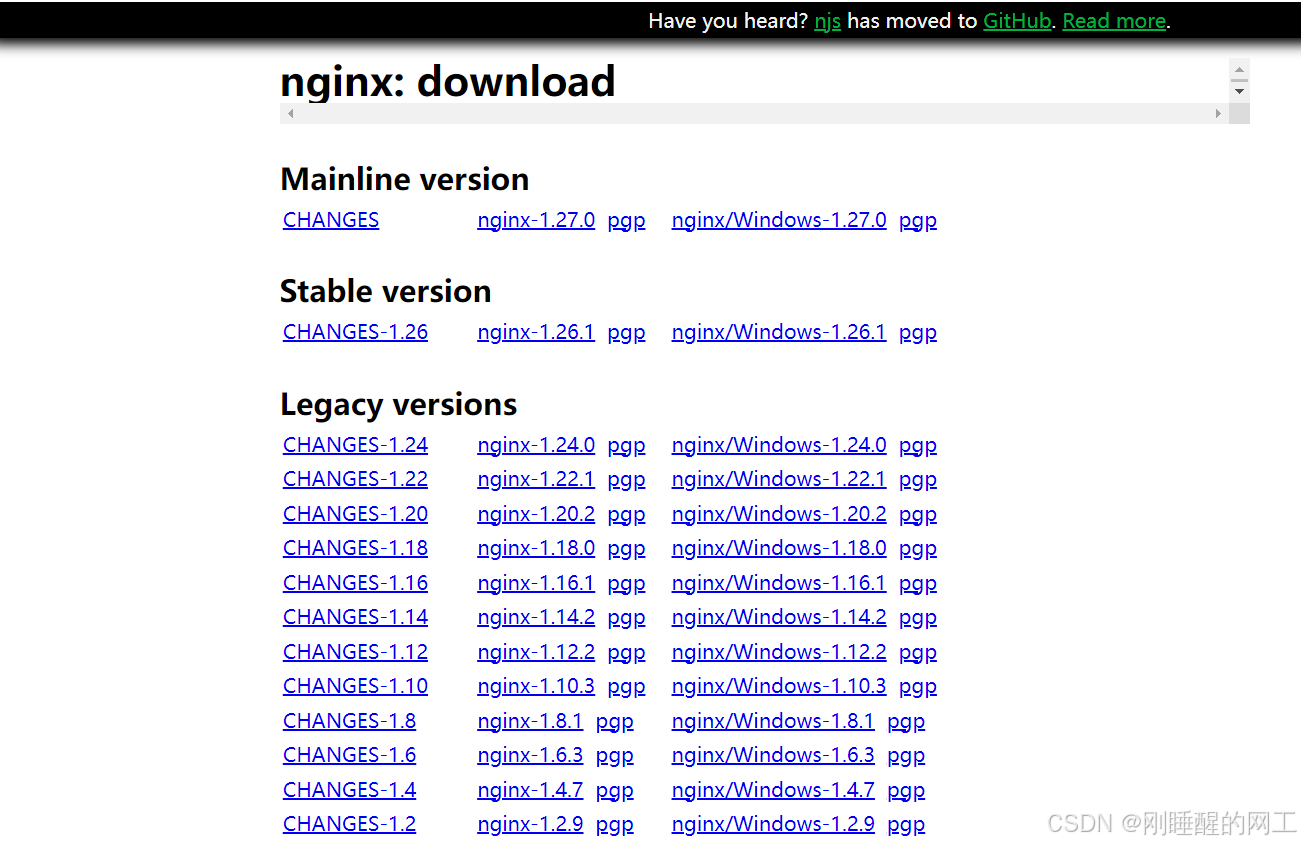Download nginx/Windows-1.27.0
The width and height of the screenshot is (1301, 845).
[779, 220]
